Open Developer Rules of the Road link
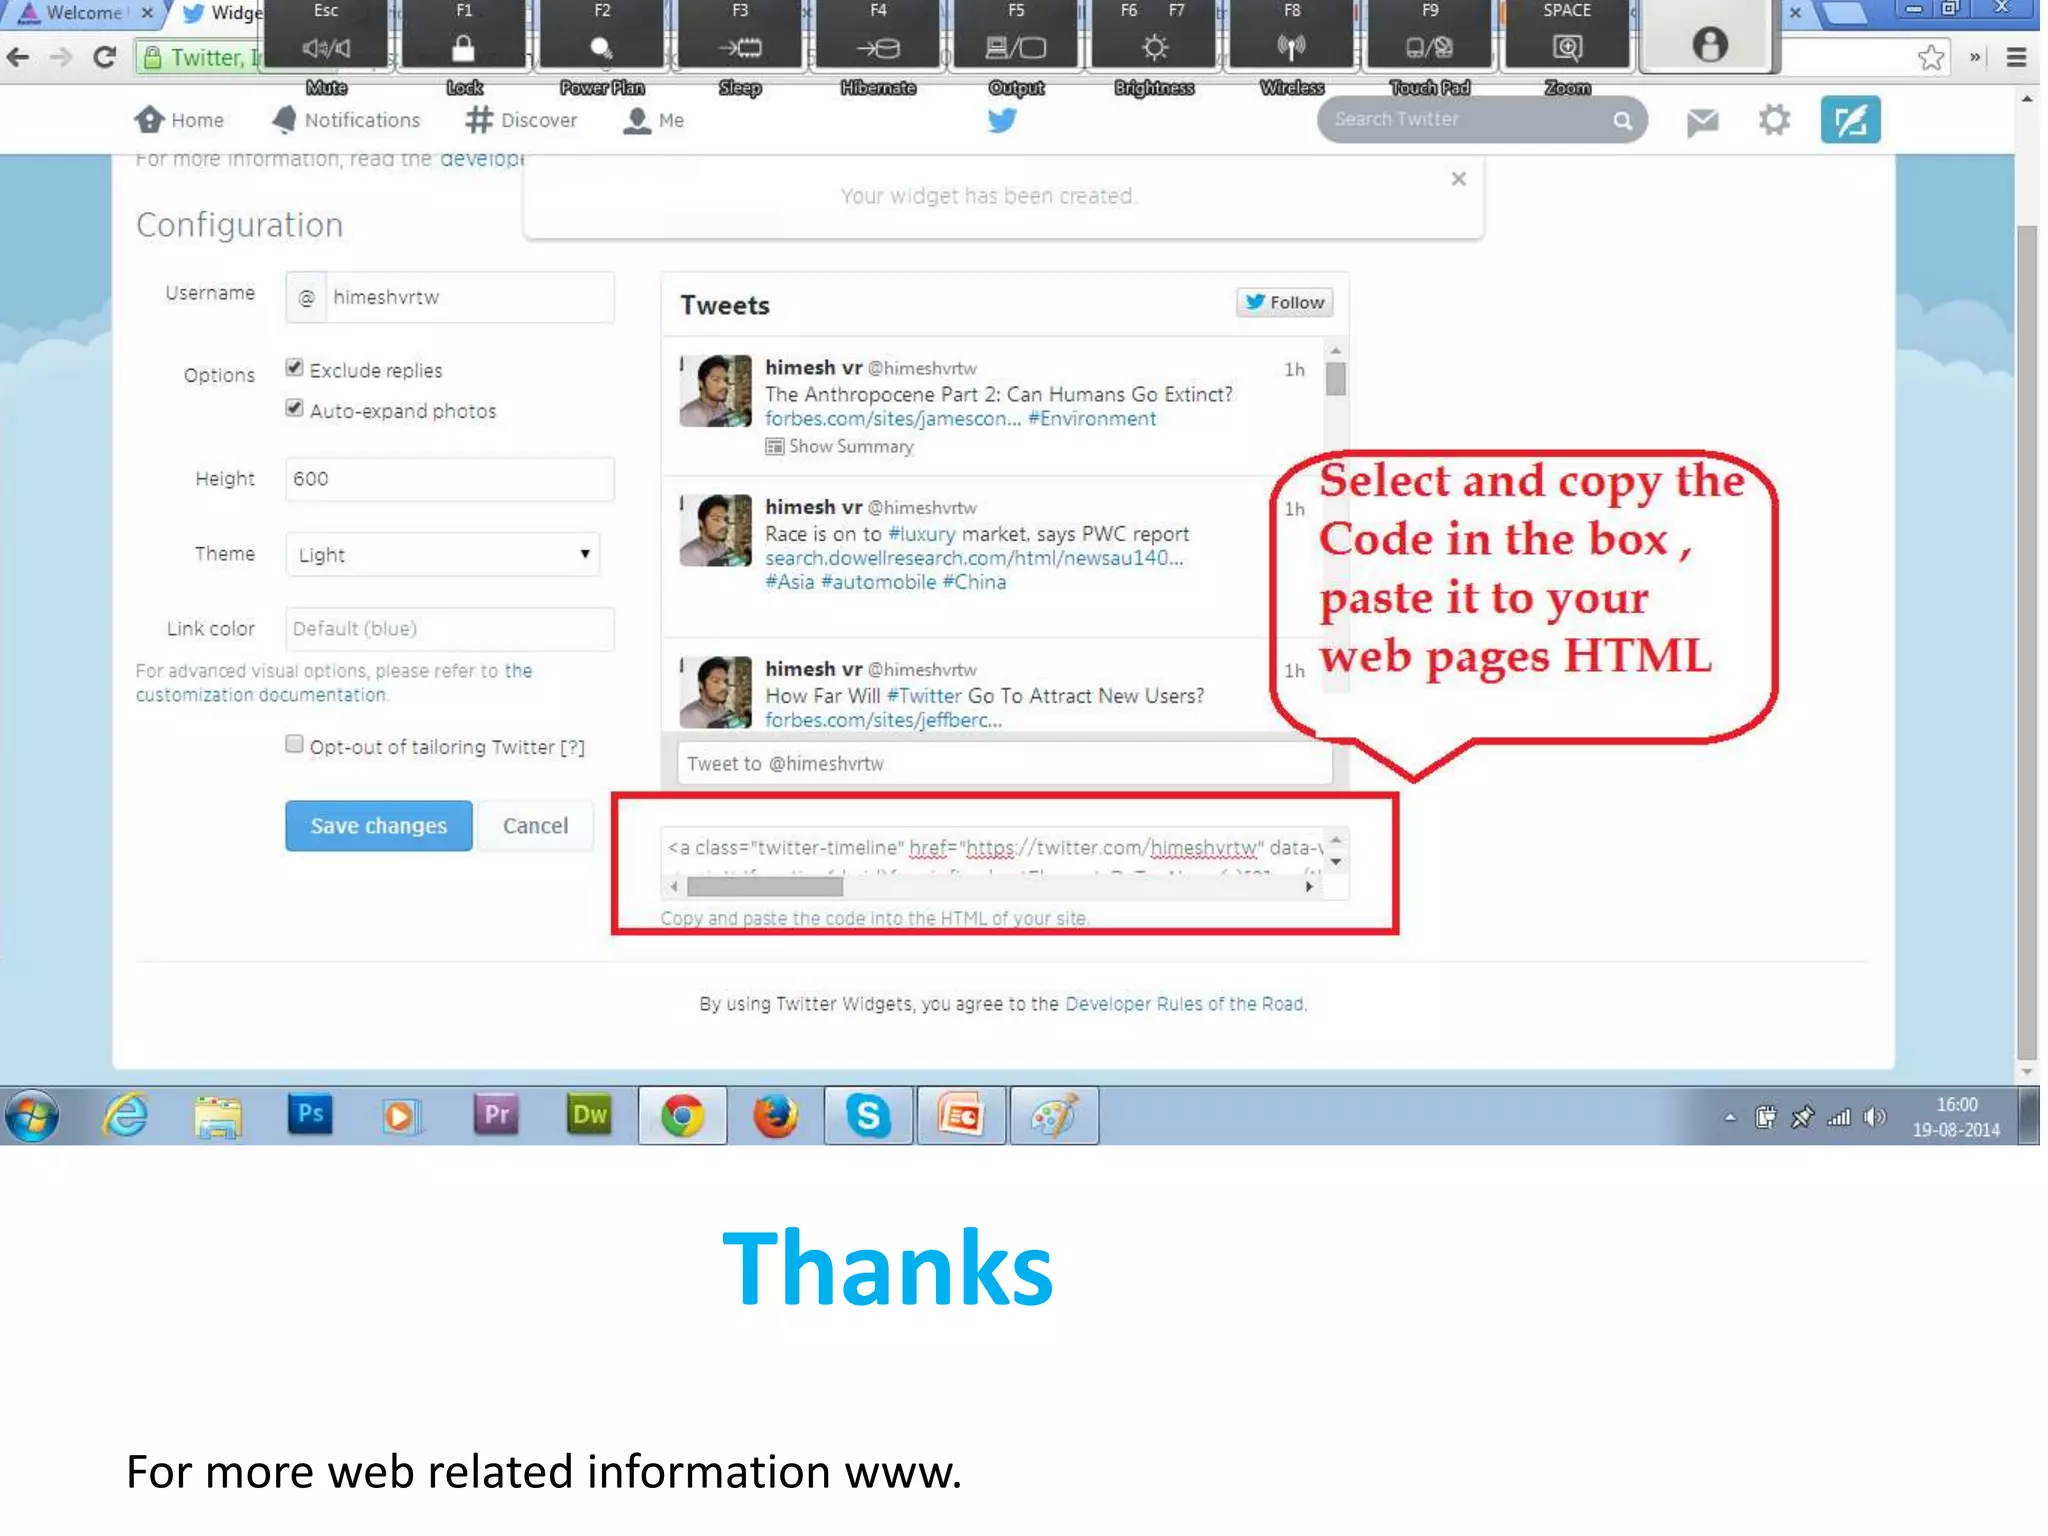Screen dimensions: 2048x1536 point(1185,1003)
